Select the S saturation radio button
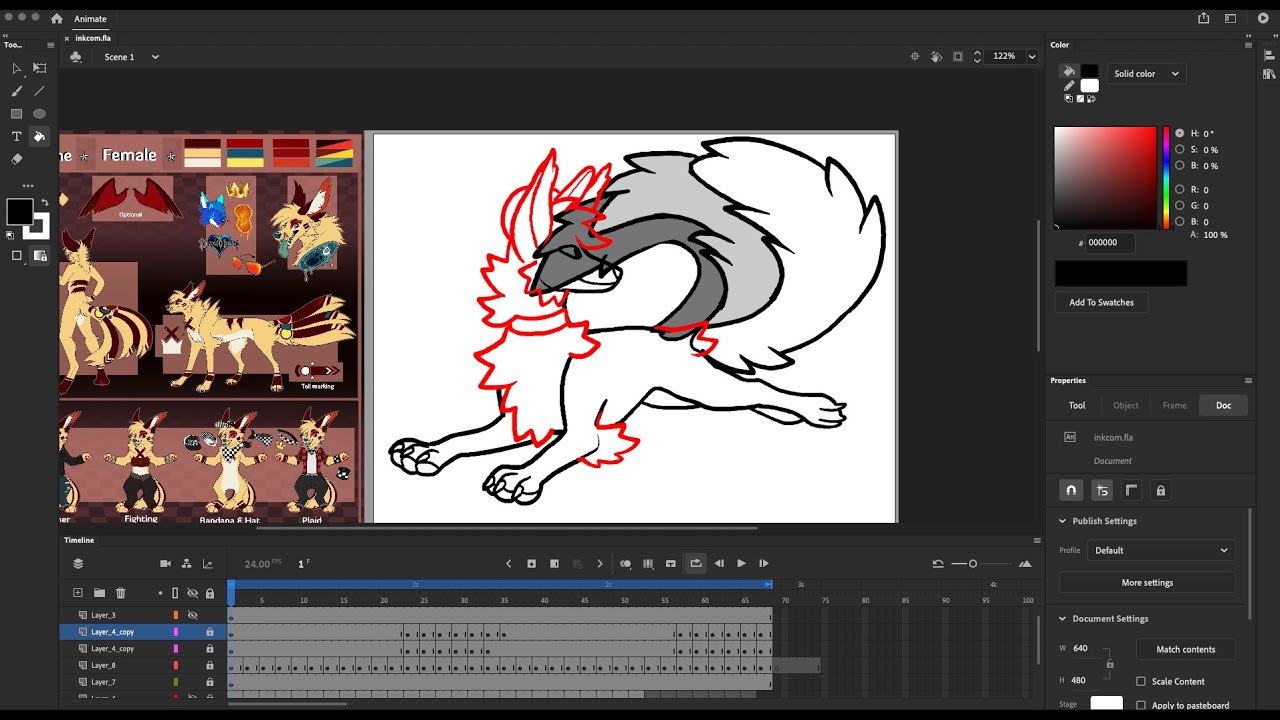 [x=1180, y=149]
